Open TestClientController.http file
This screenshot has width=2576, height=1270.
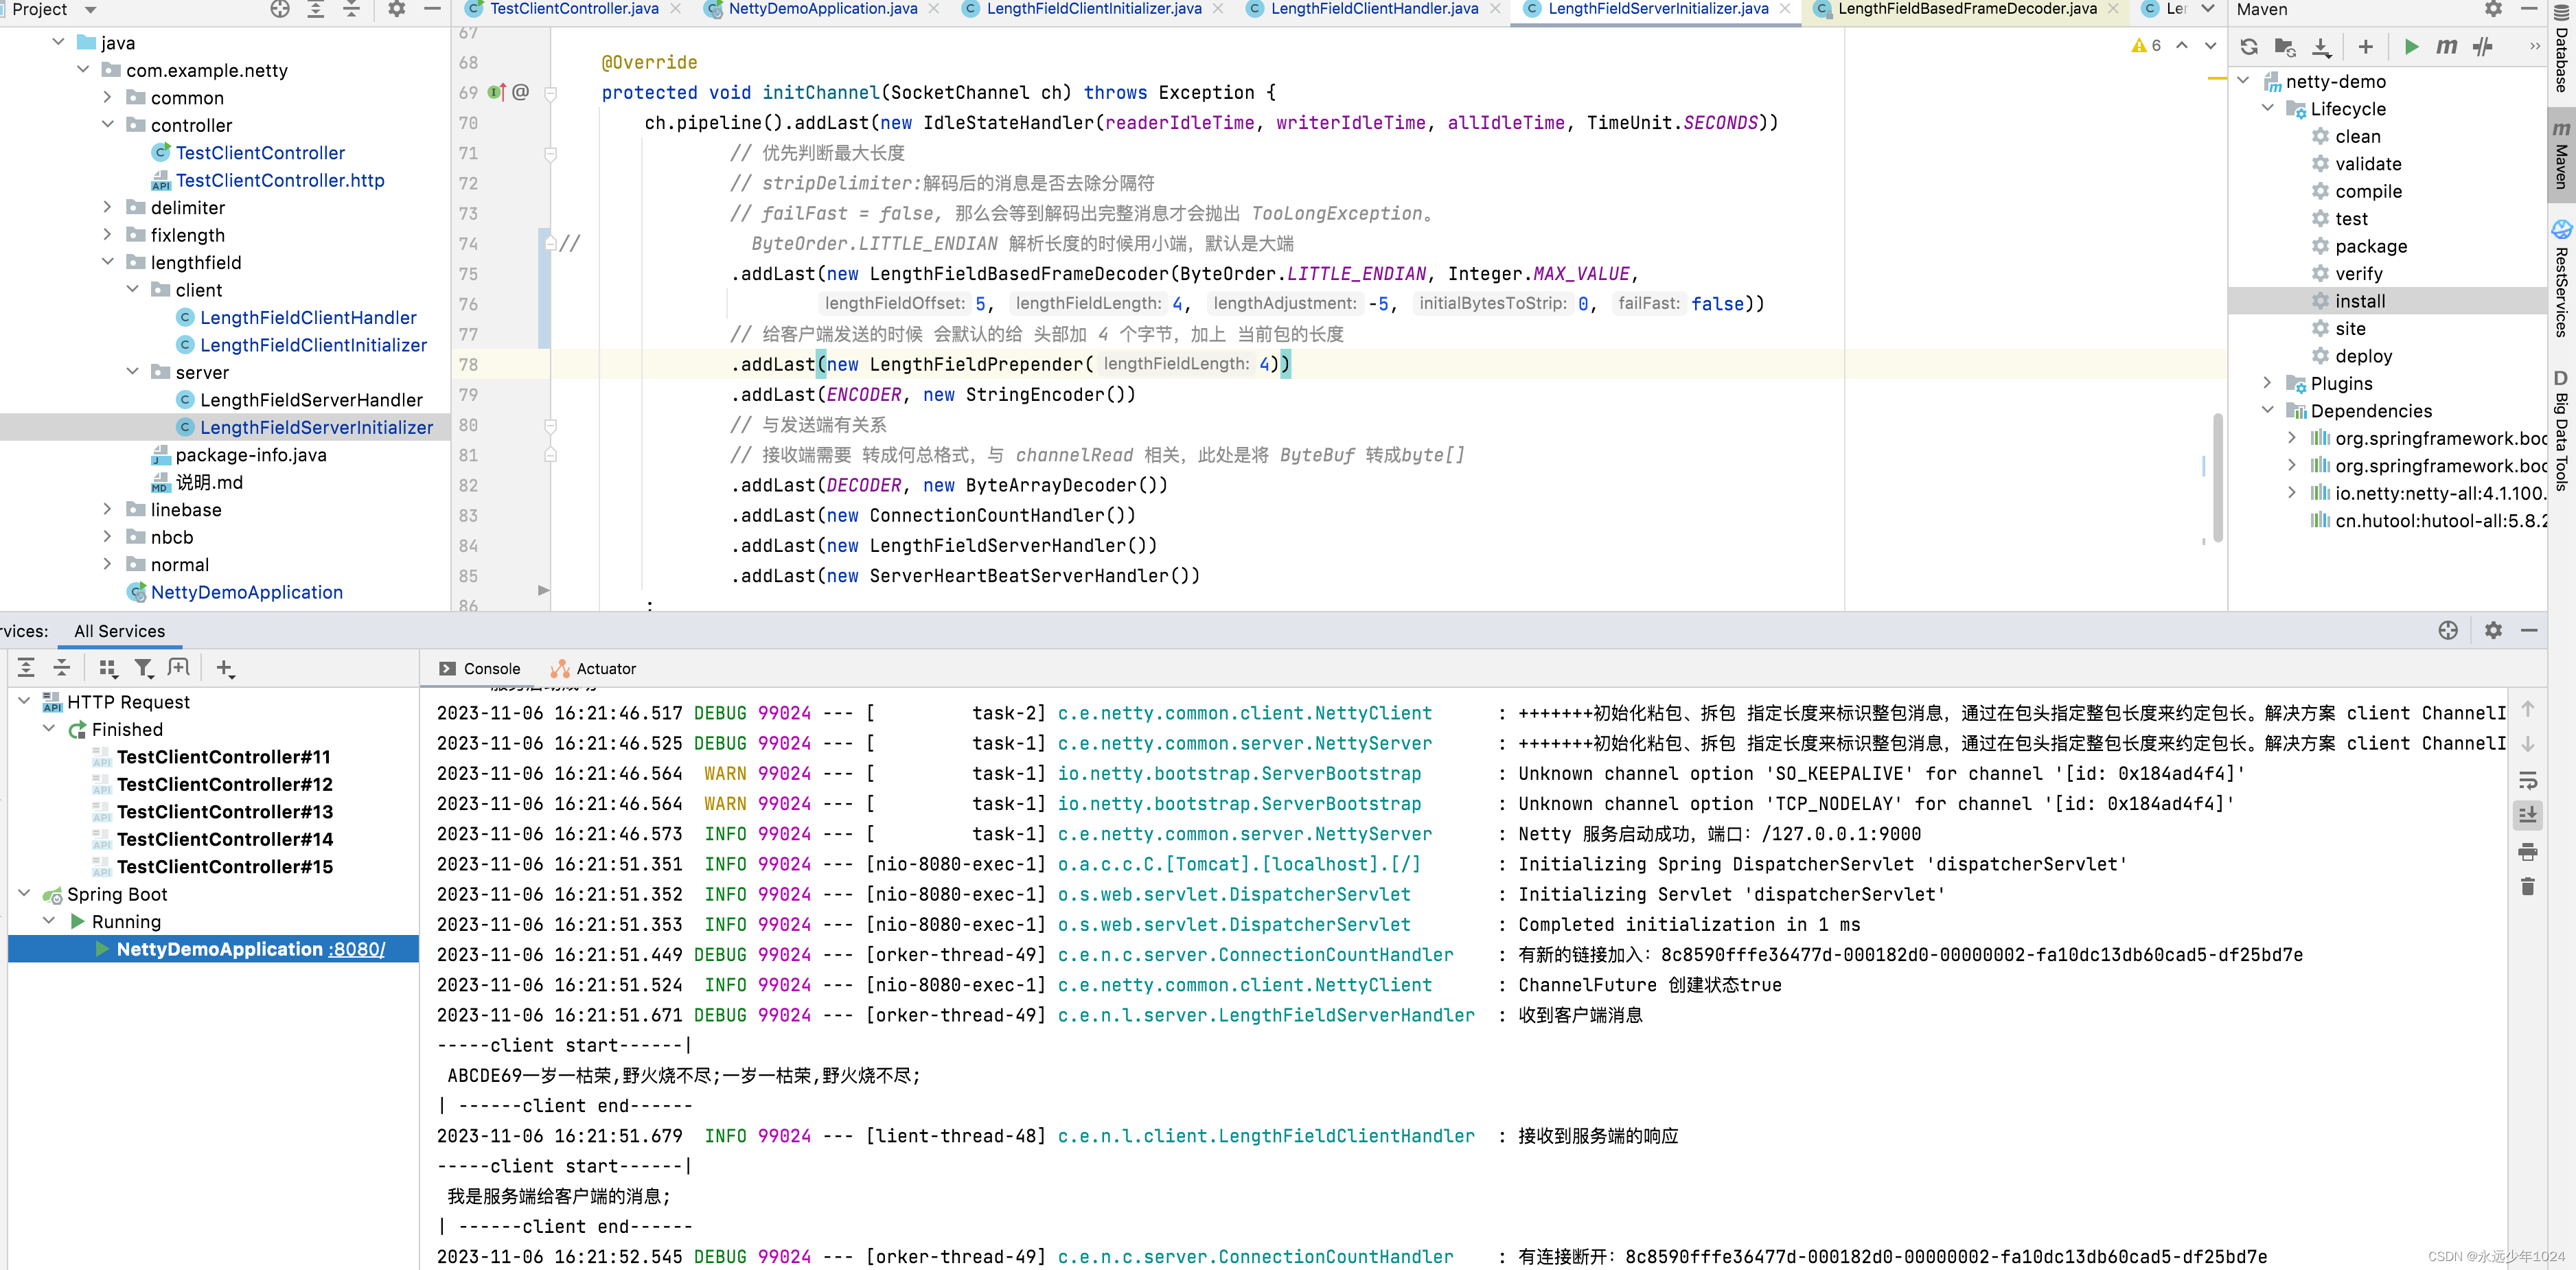pyautogui.click(x=280, y=180)
